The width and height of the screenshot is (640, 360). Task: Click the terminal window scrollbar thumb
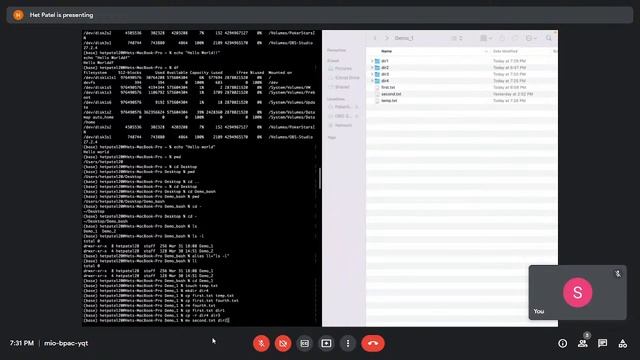pyautogui.click(x=319, y=178)
